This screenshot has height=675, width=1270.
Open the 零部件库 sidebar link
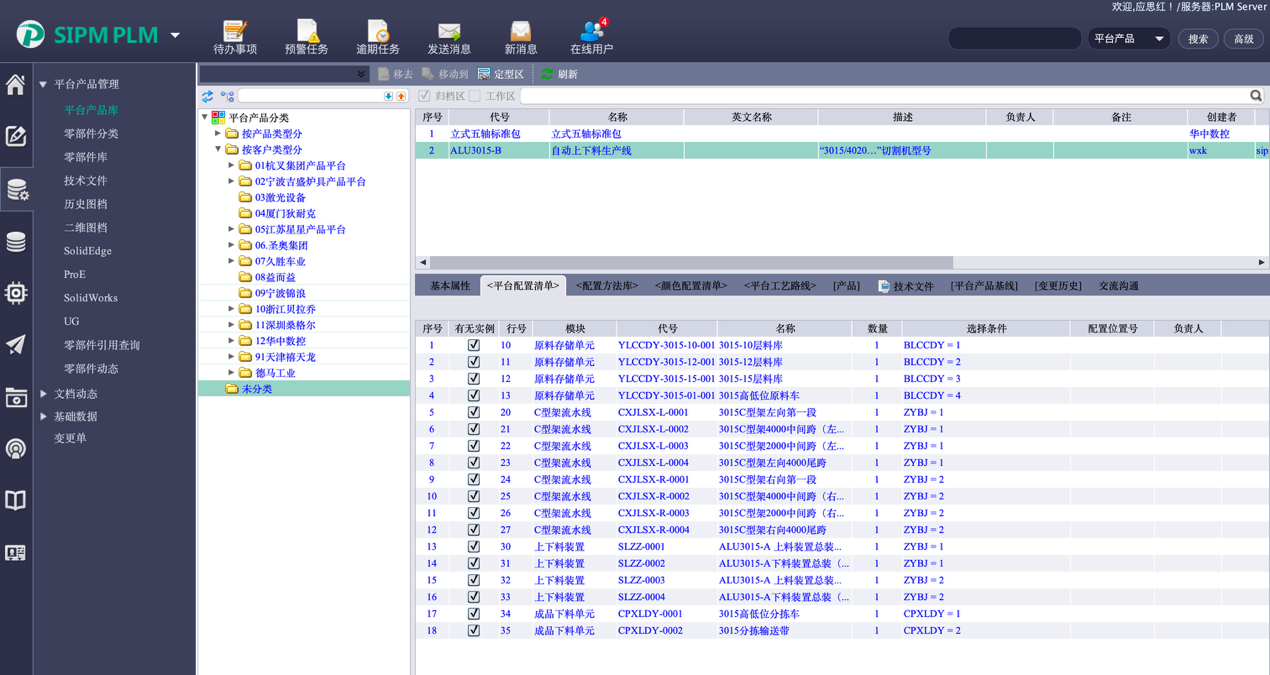85,157
